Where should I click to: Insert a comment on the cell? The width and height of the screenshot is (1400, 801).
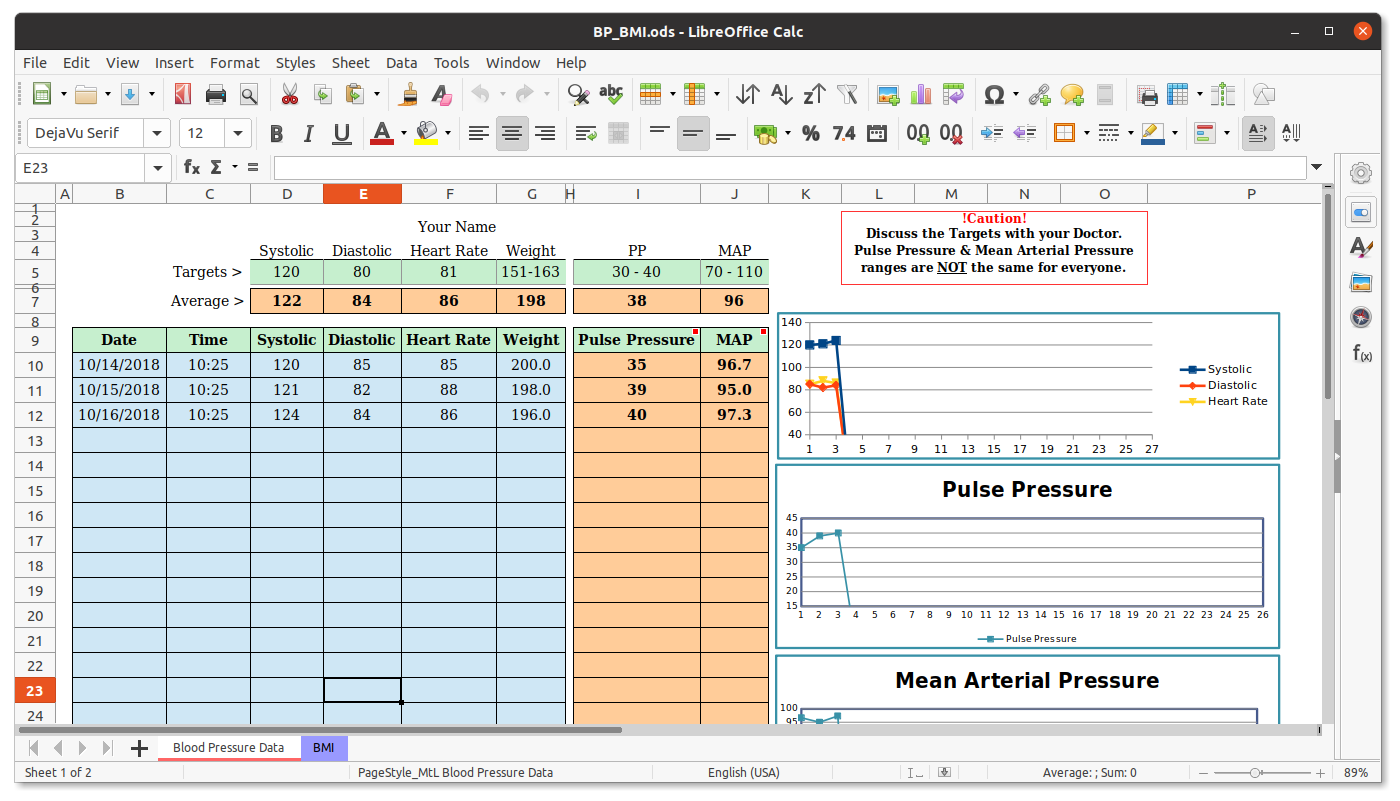(1071, 95)
